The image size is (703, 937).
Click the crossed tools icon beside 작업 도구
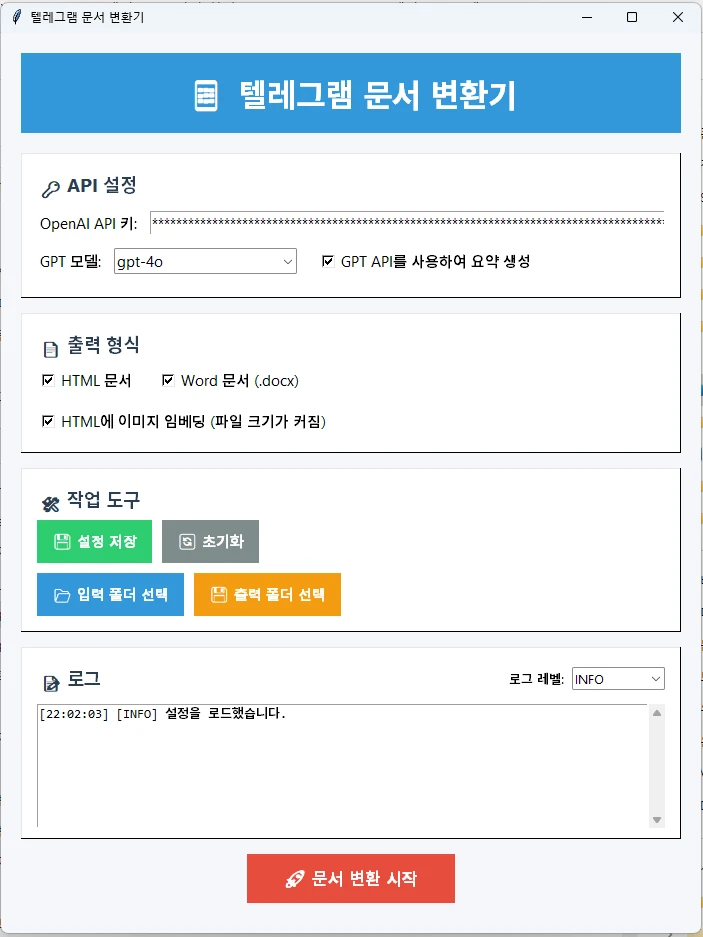49,500
